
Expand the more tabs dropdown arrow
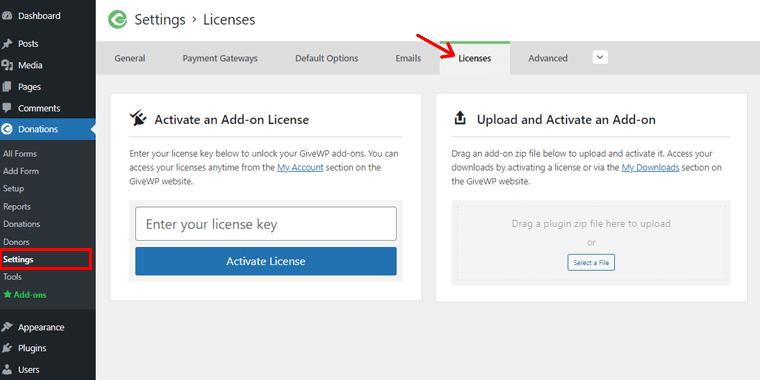click(600, 58)
